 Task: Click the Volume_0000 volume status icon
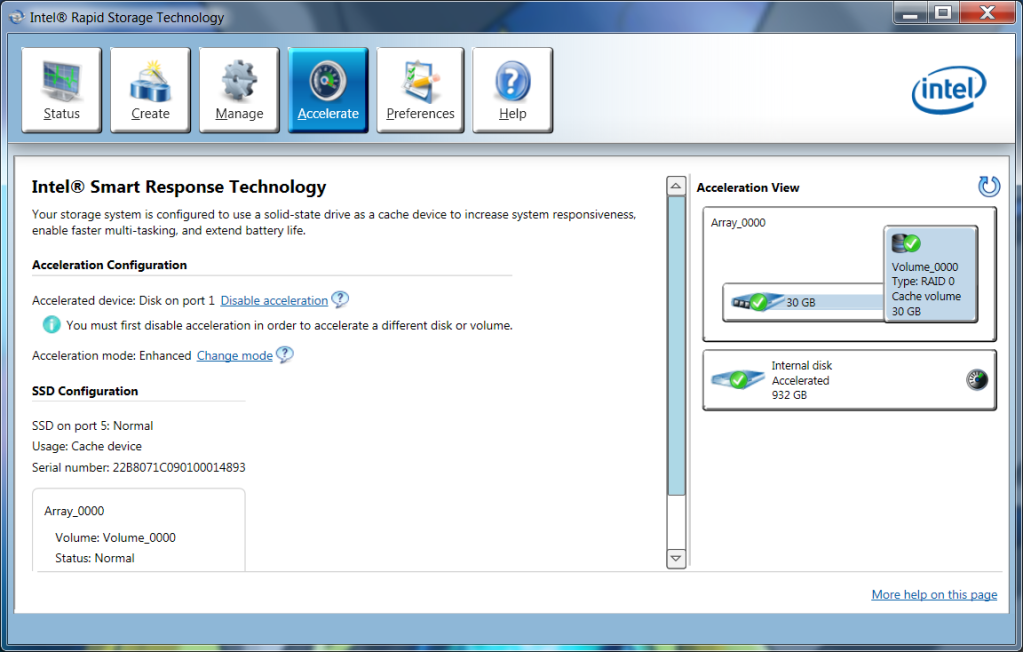coord(906,243)
